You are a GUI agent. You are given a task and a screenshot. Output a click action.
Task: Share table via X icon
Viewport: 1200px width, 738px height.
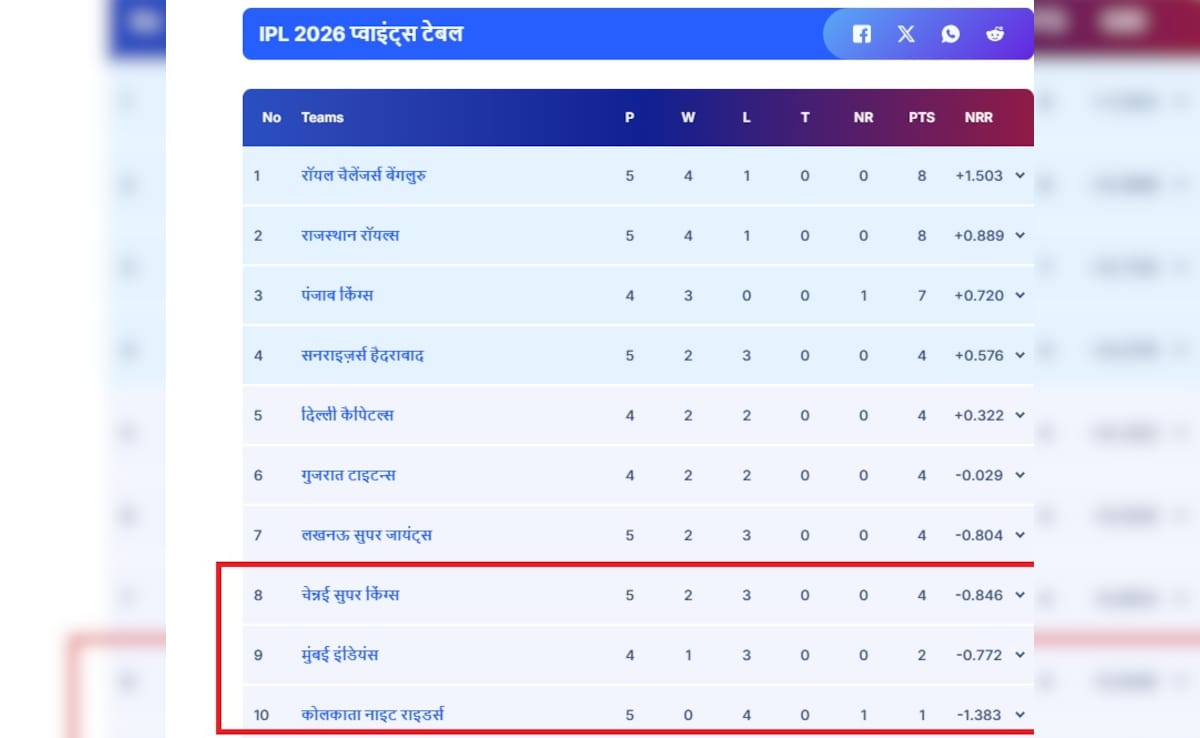click(x=906, y=34)
